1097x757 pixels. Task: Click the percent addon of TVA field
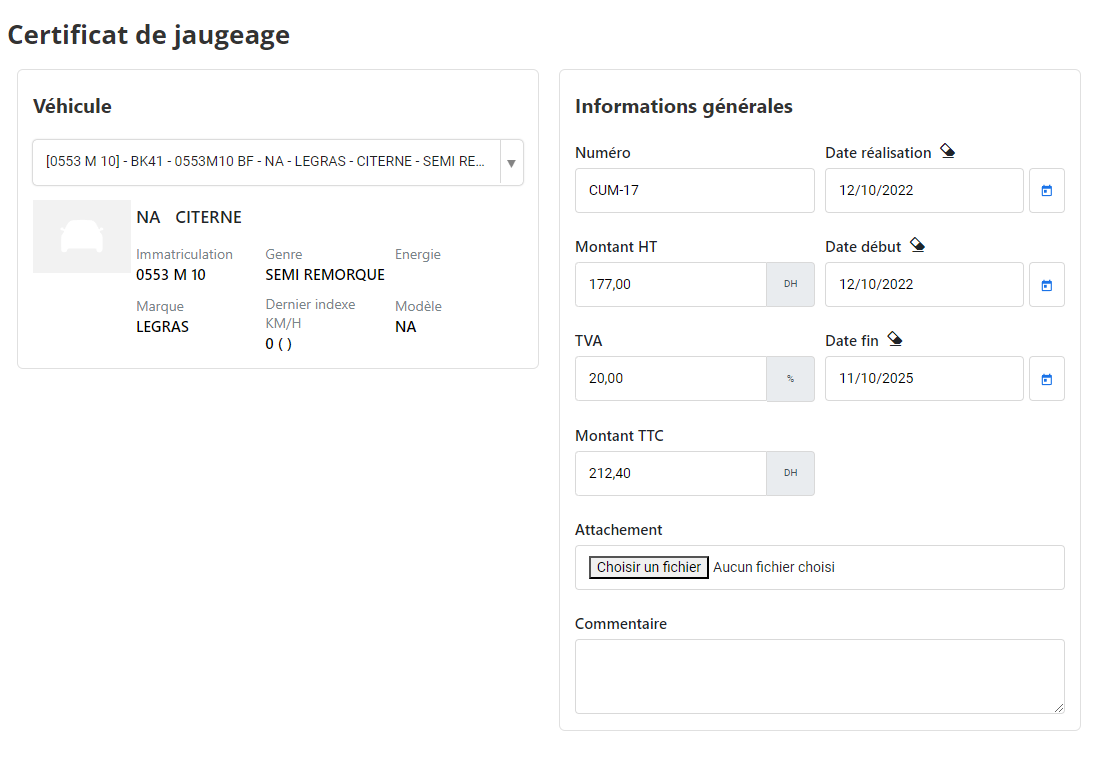click(x=791, y=378)
